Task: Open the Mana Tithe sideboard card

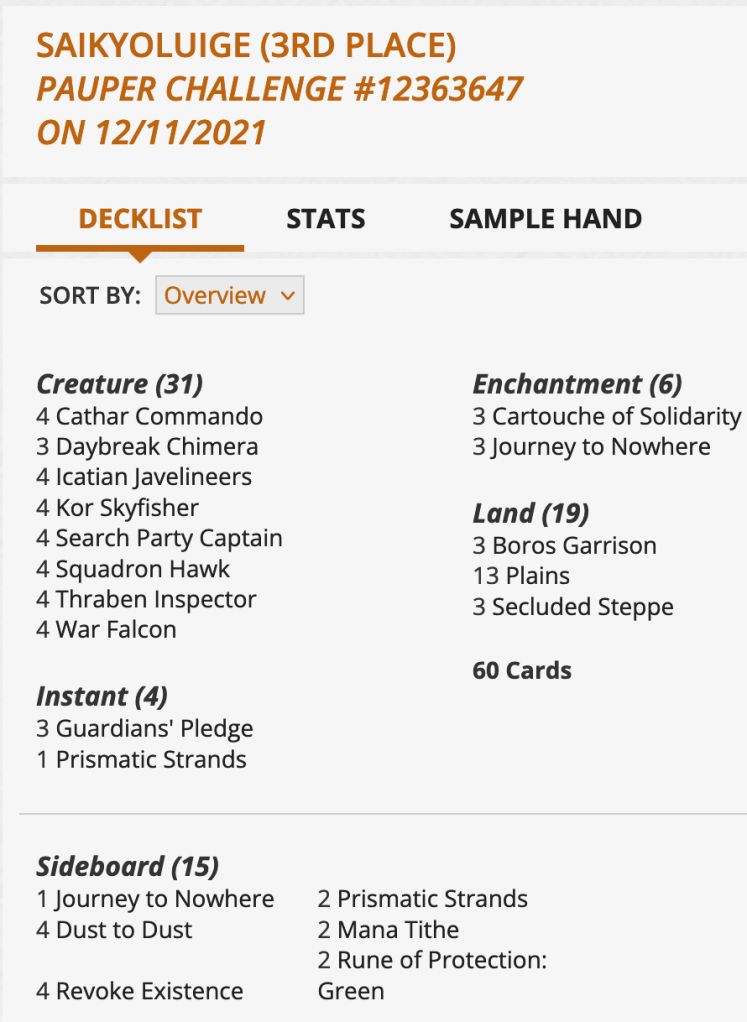Action: 398,930
